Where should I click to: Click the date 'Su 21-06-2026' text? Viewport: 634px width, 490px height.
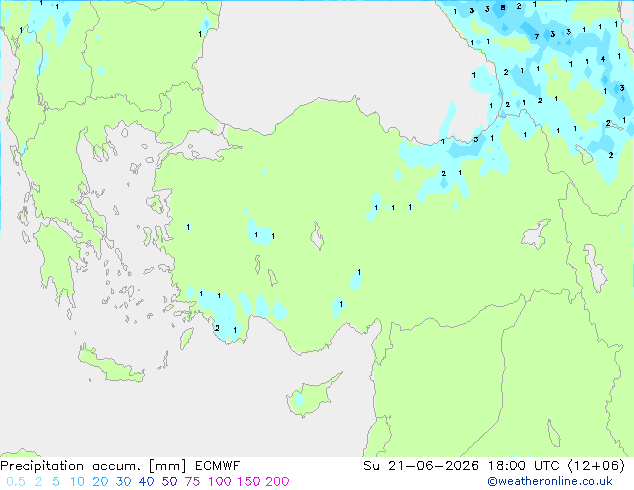421,466
